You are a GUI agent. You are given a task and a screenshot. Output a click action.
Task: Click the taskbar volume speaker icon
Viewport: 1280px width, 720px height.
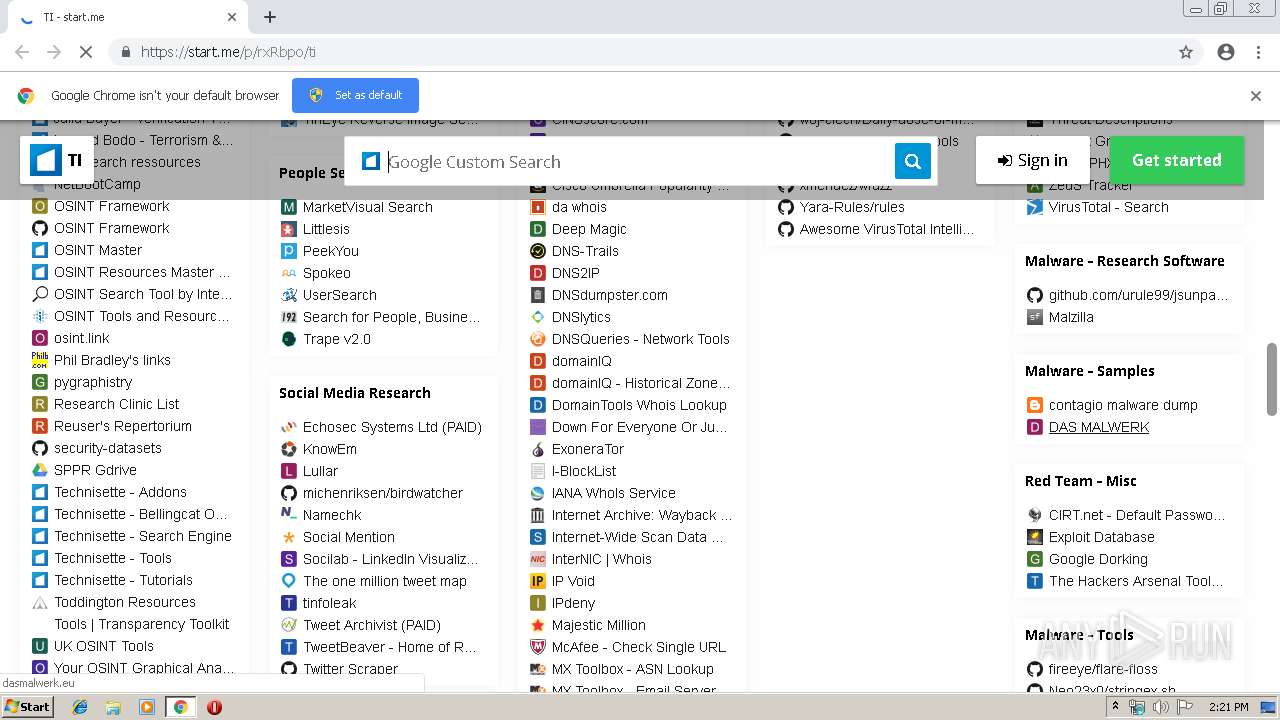pyautogui.click(x=1160, y=707)
